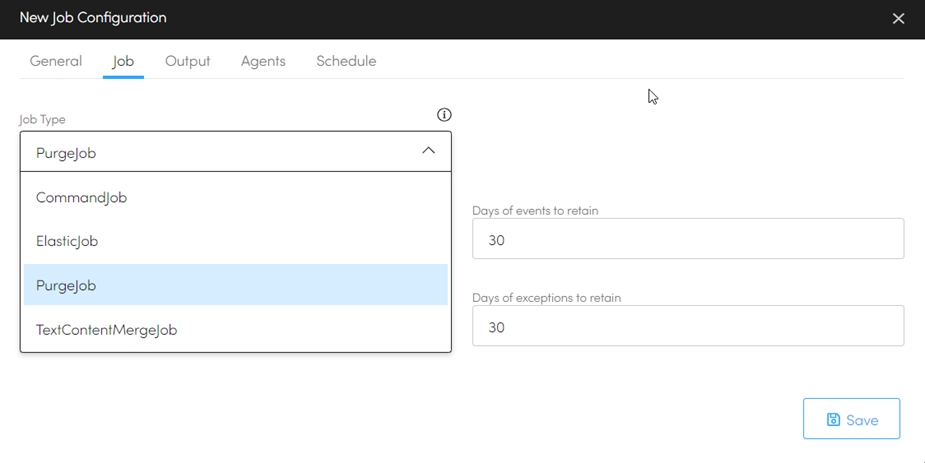Go to the Agents tab
Viewport: 925px width, 463px height.
[x=263, y=61]
